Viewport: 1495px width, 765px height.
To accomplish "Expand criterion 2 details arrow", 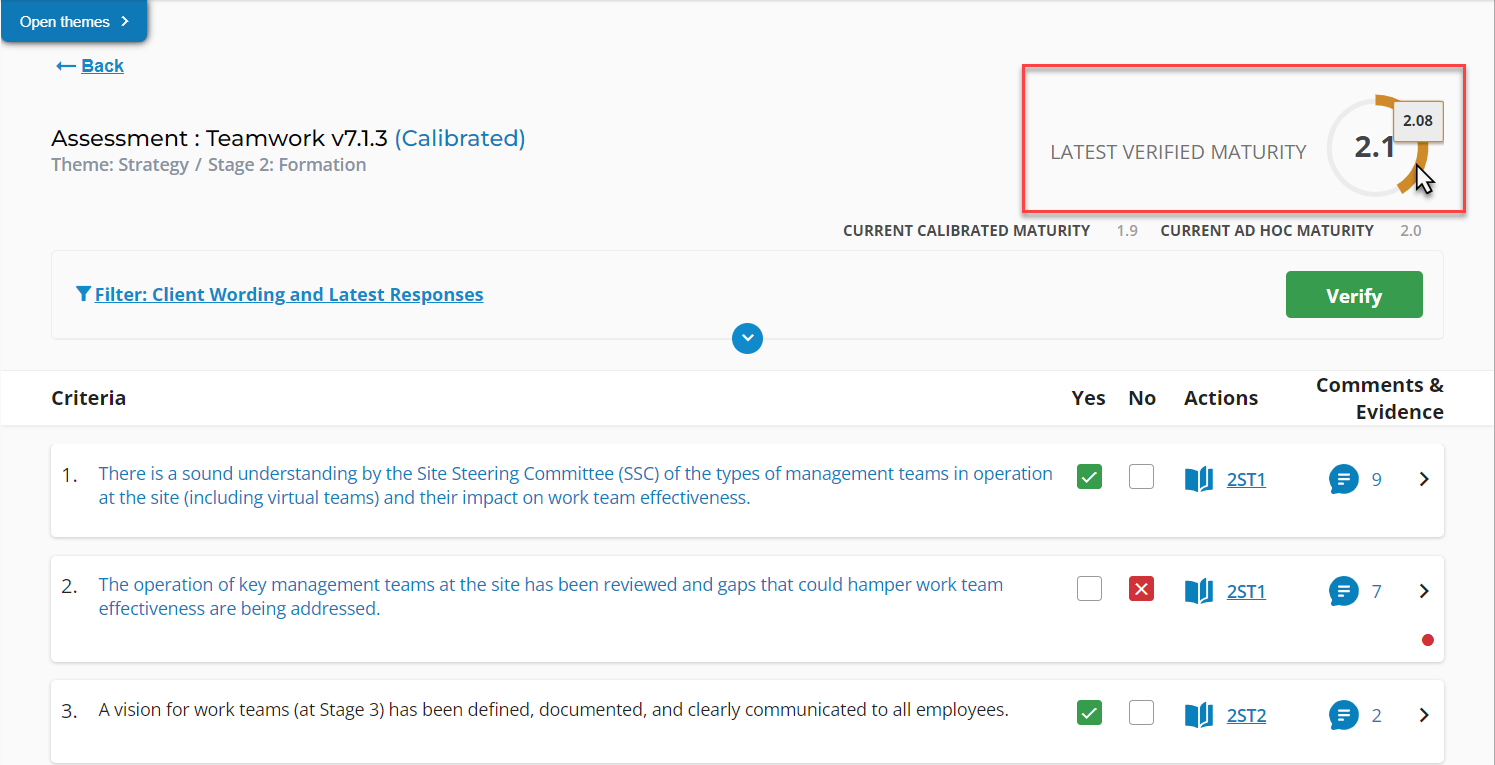I will pyautogui.click(x=1424, y=592).
